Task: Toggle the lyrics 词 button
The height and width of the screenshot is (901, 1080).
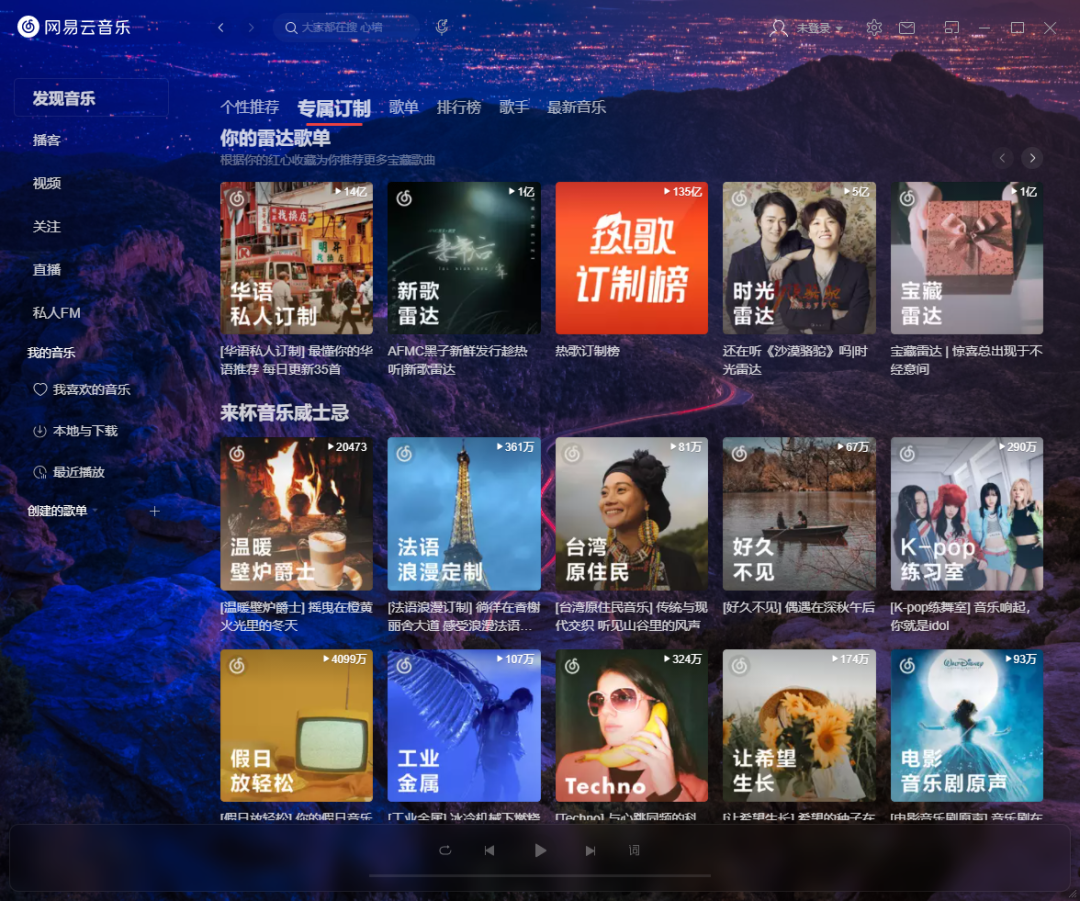Action: (x=634, y=850)
